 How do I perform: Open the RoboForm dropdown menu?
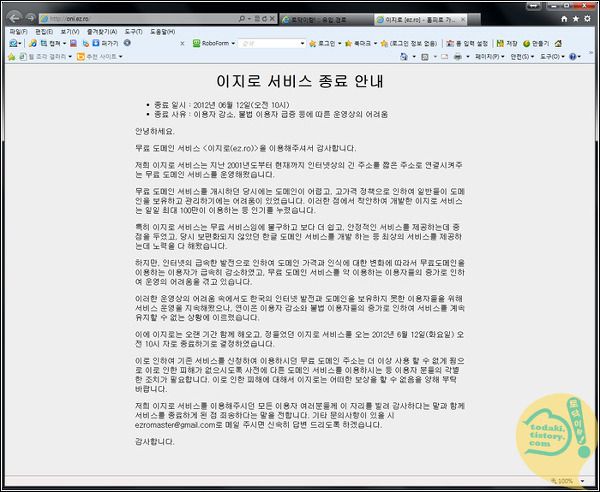[214, 44]
